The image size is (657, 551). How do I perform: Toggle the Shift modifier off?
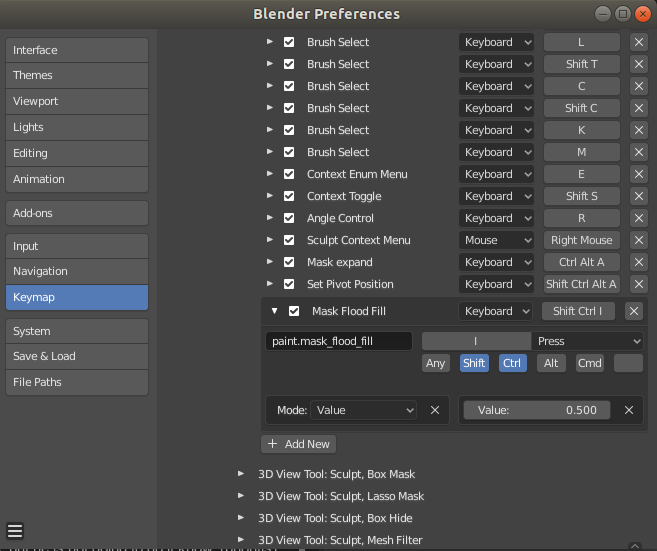click(474, 363)
